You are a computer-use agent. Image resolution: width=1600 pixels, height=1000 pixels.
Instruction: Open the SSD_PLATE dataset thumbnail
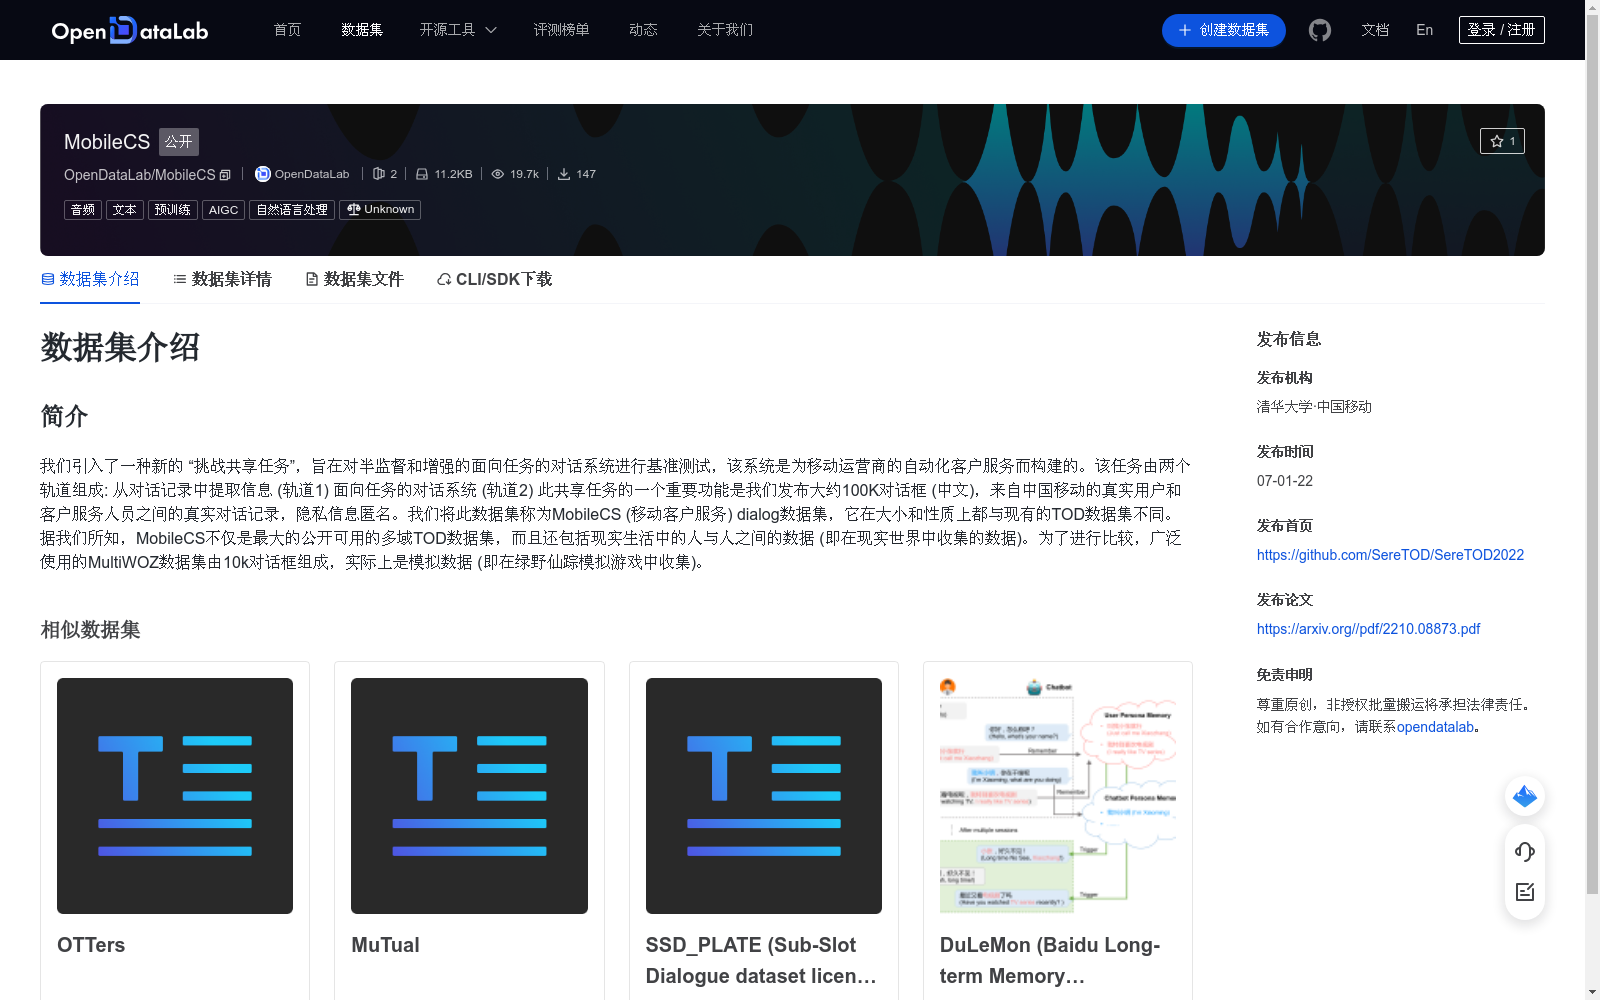tap(764, 796)
